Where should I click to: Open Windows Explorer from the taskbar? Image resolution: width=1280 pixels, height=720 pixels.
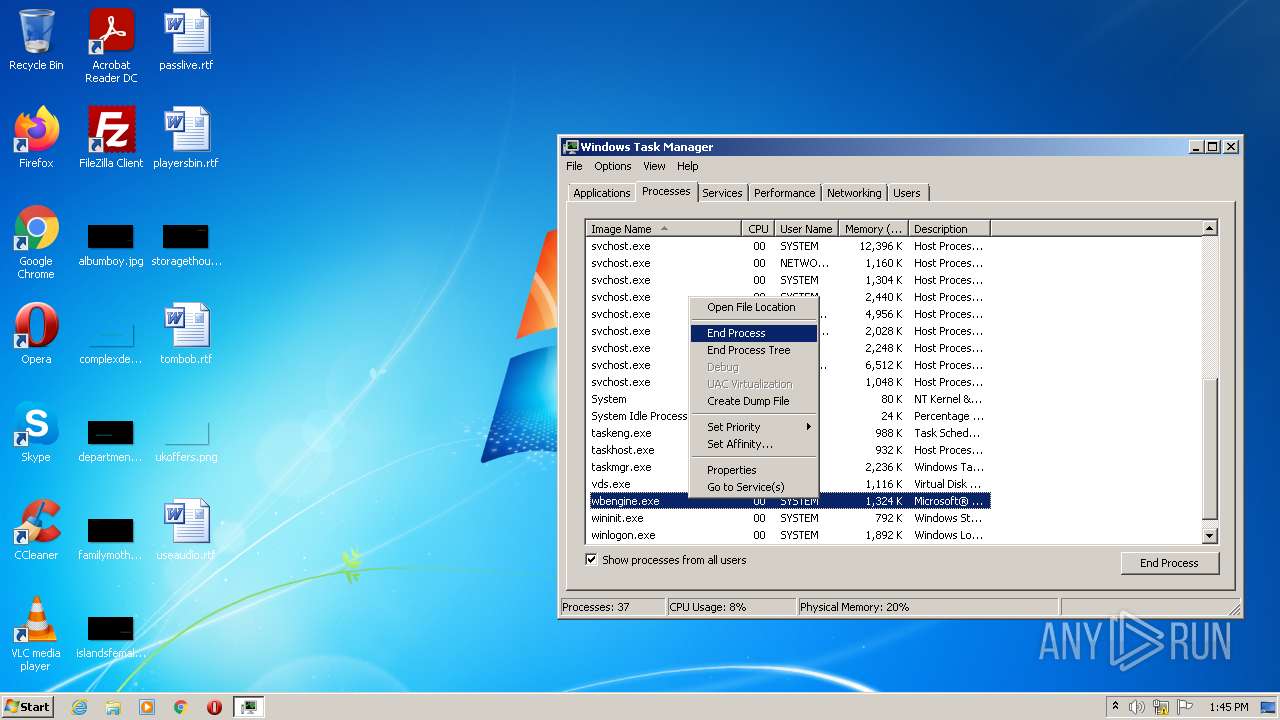[x=113, y=707]
